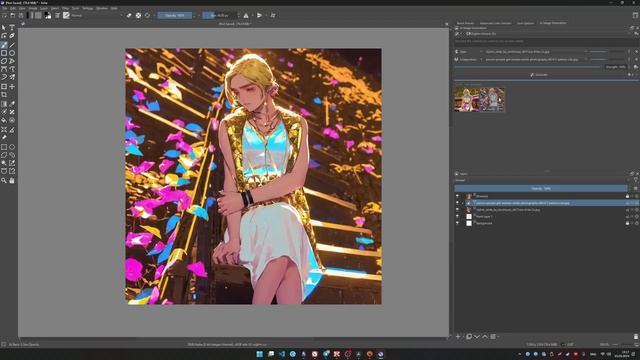Toggle vertical mirror tool
This screenshot has width=640, height=360.
[260, 16]
